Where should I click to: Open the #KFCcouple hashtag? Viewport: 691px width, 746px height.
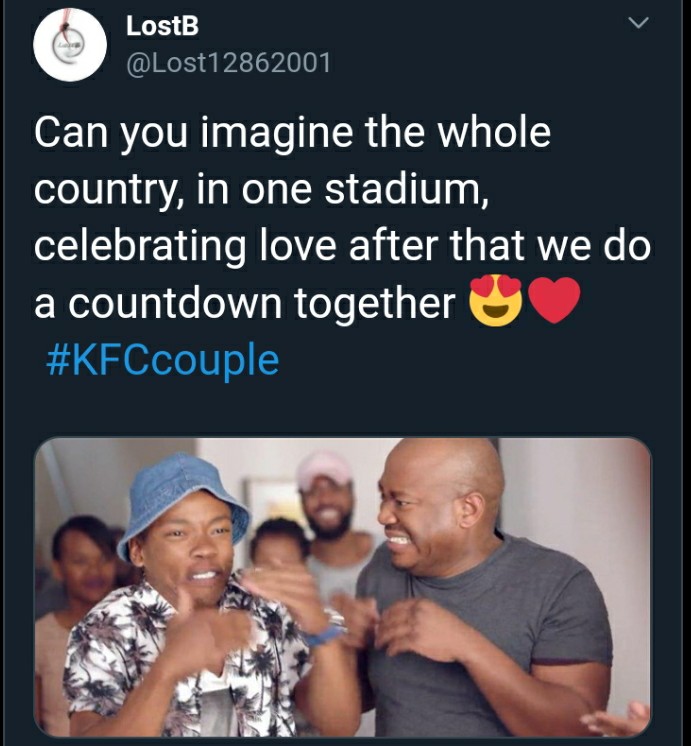pyautogui.click(x=162, y=360)
